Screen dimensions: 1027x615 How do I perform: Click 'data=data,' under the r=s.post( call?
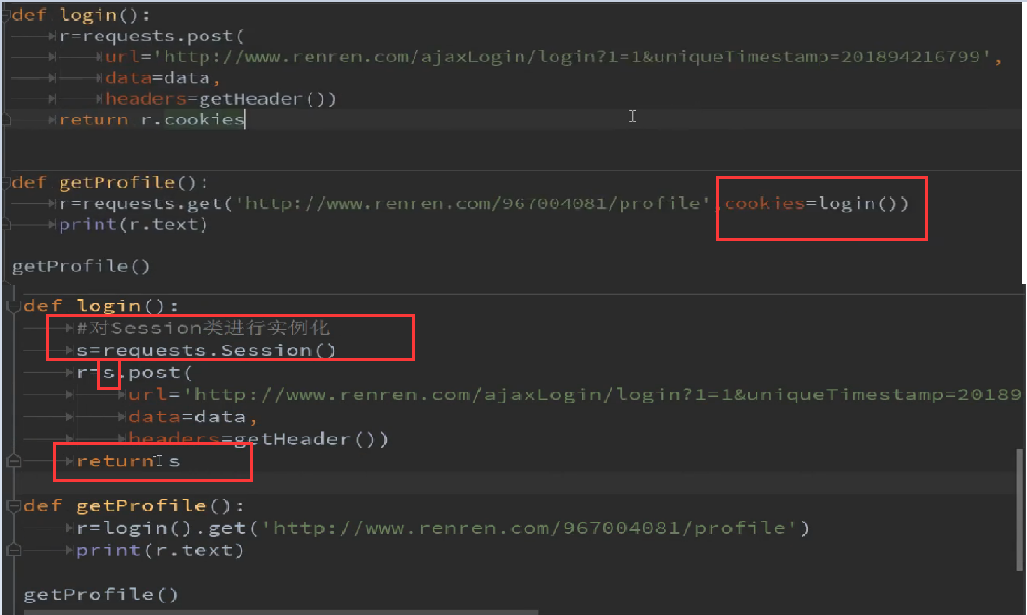click(193, 417)
